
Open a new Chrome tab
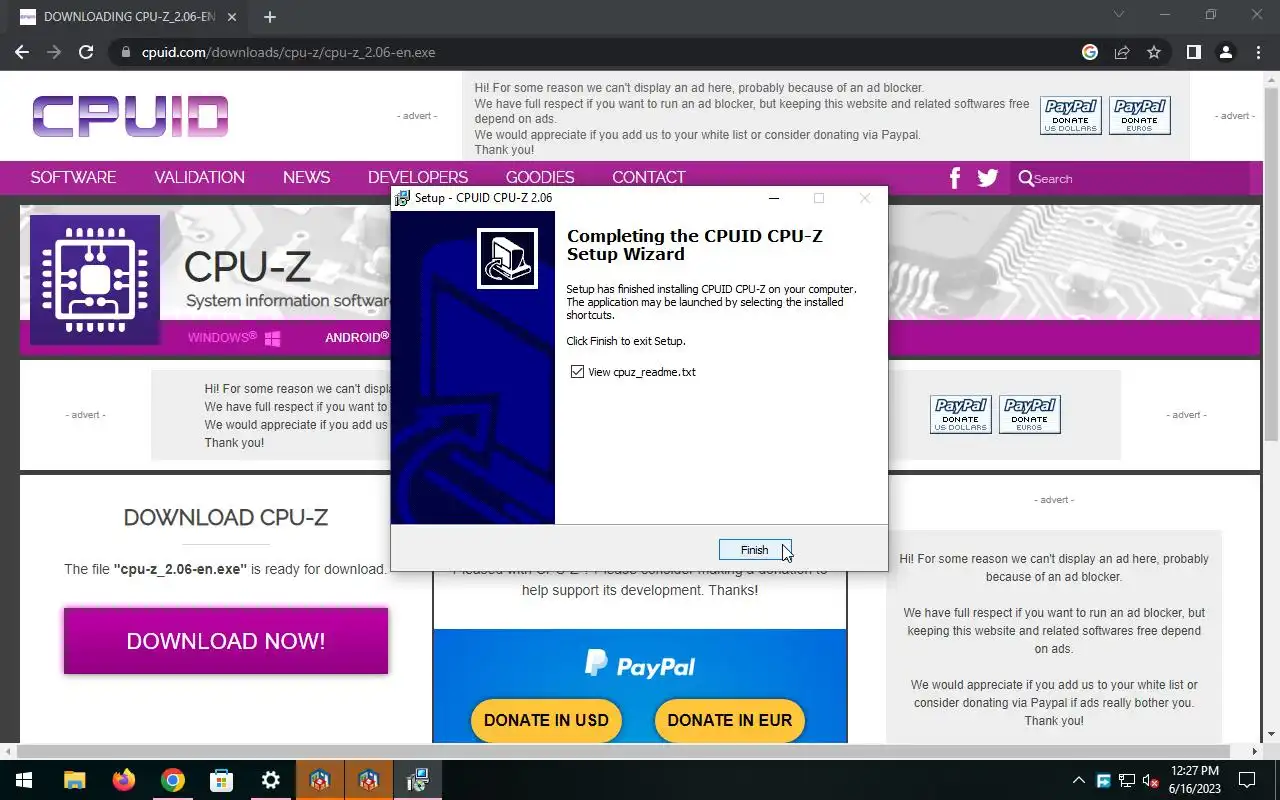pos(270,16)
